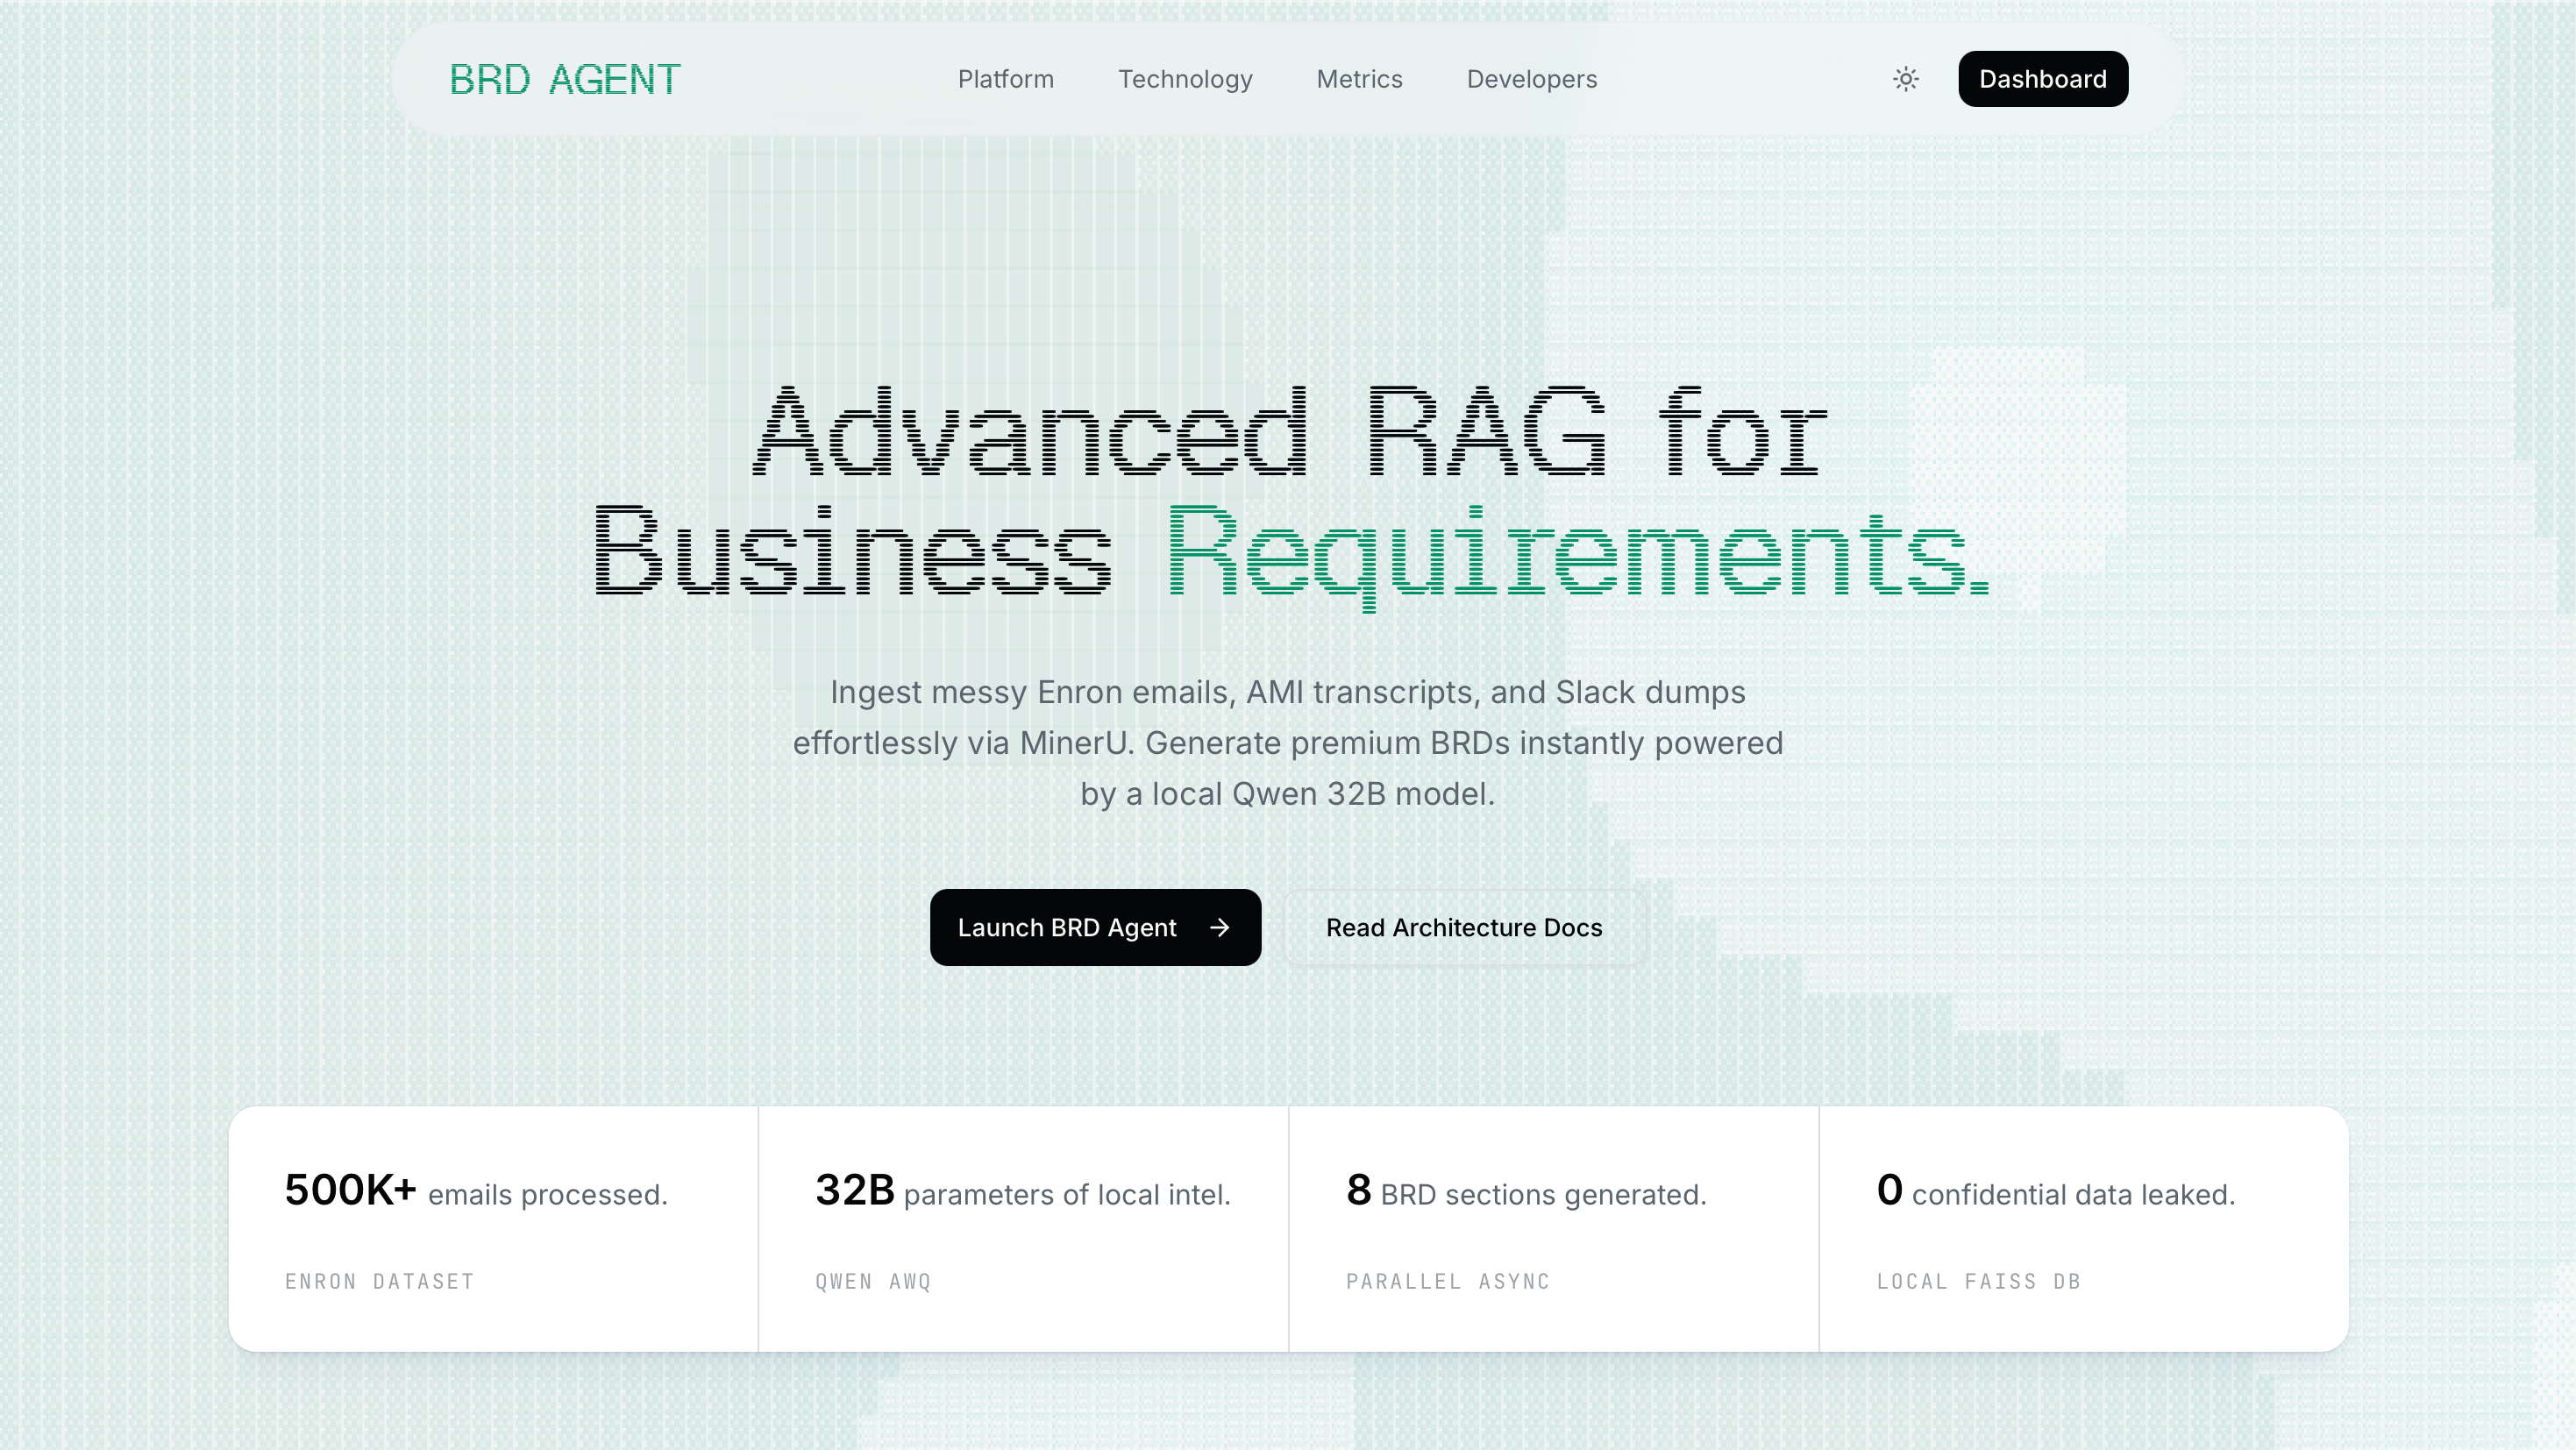Screen dimensions: 2576x1450
Task: Click the LOCAL FAISS DB label
Action: point(1978,1281)
